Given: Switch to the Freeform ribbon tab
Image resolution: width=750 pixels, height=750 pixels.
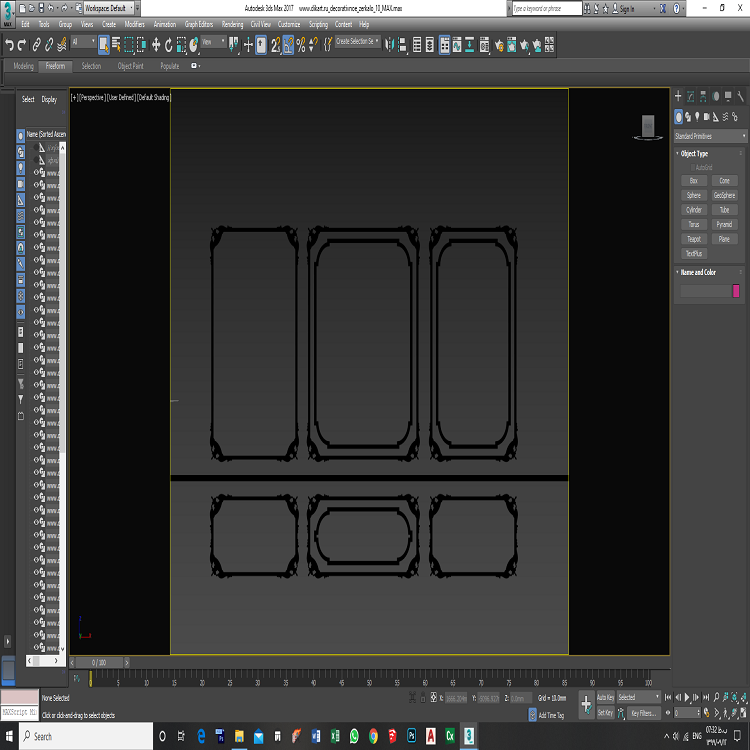Looking at the screenshot, I should point(55,66).
